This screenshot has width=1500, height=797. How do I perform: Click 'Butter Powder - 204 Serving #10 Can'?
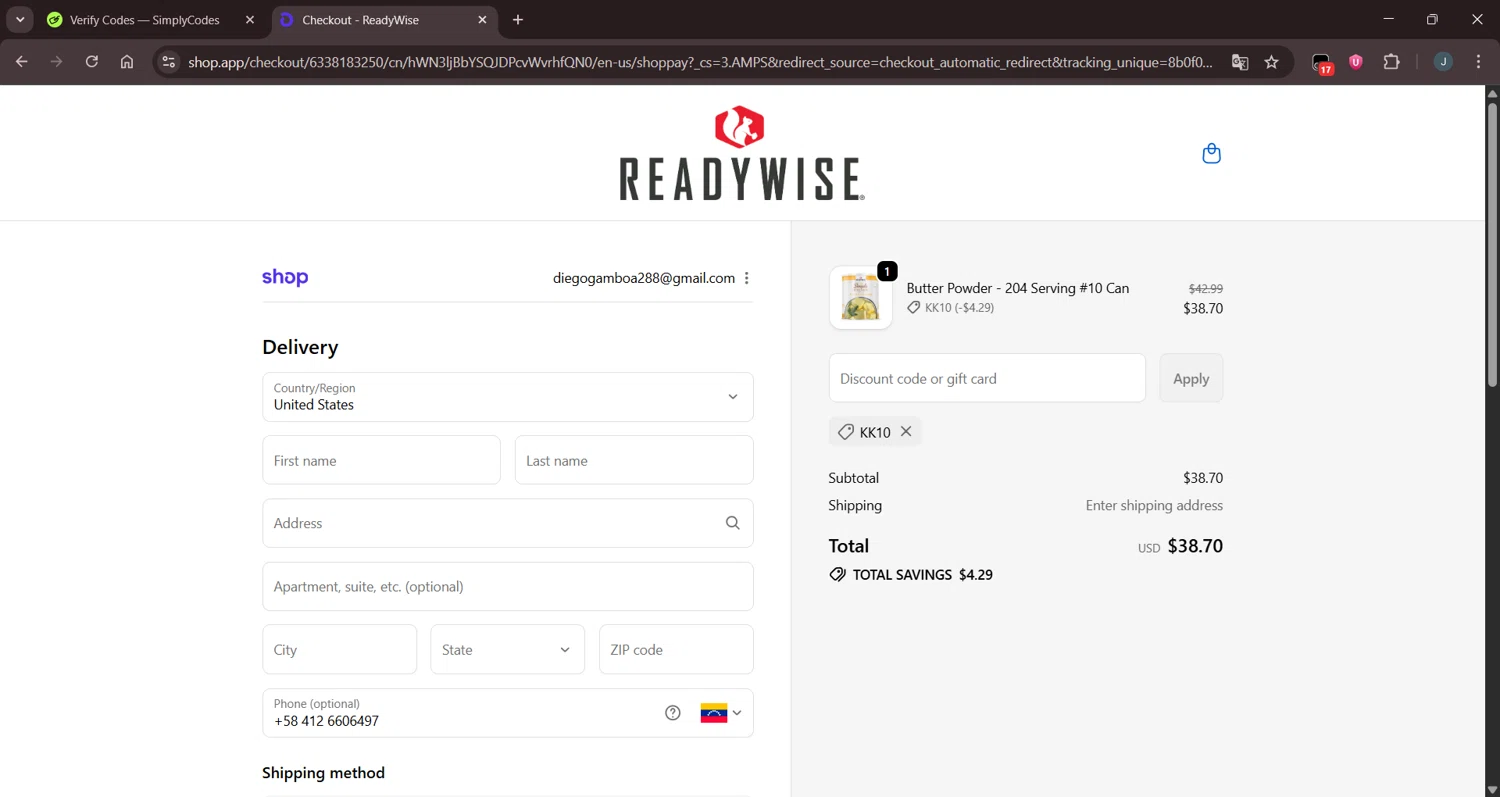tap(1018, 288)
